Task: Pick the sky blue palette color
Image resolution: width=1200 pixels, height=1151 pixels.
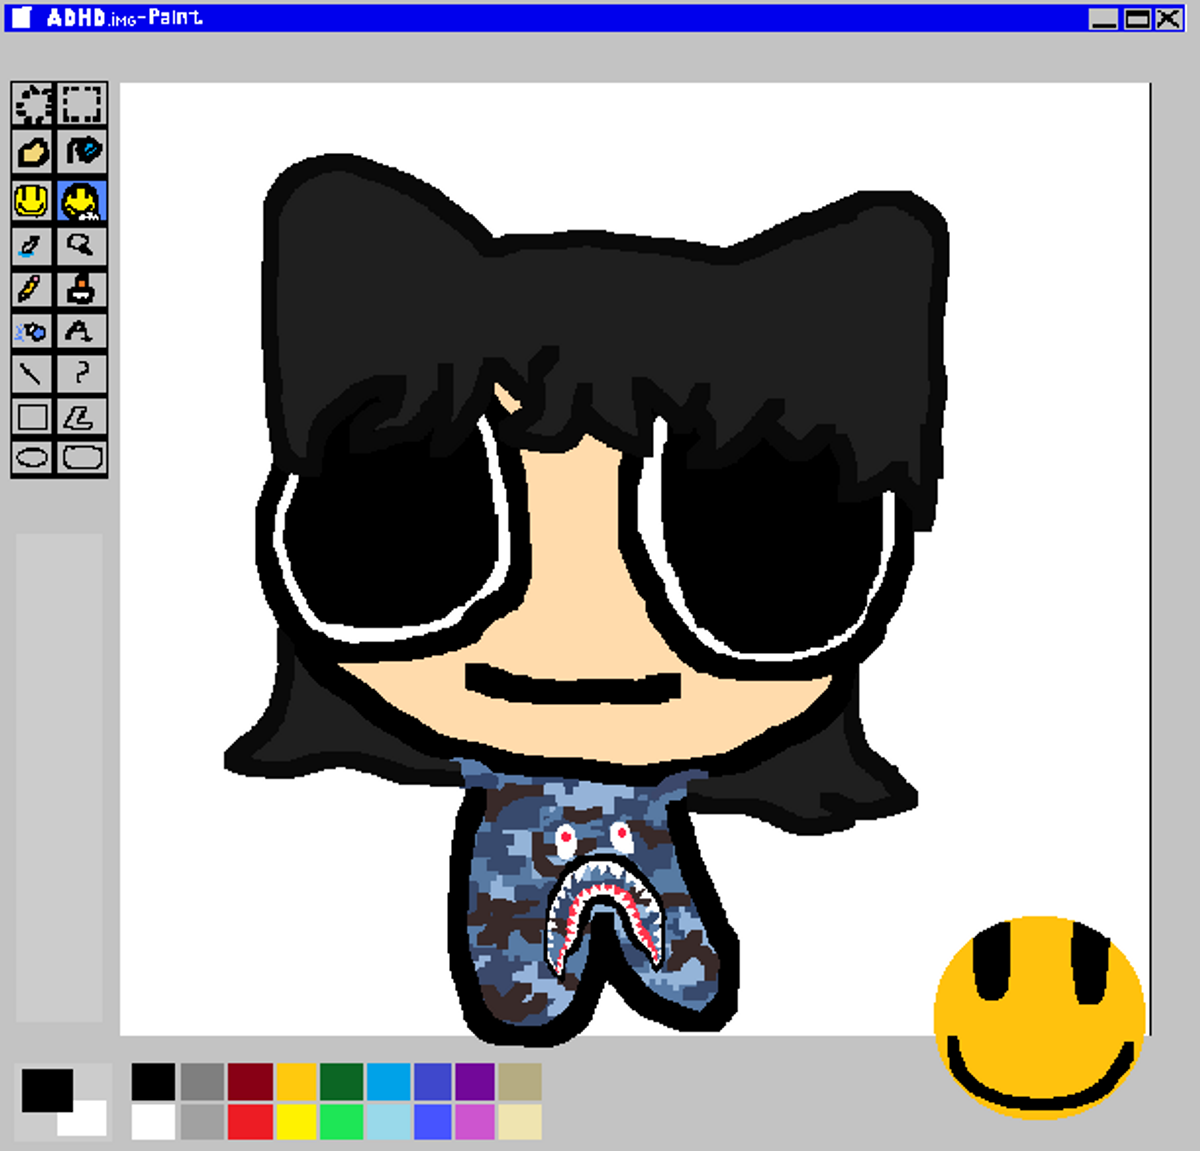Action: (x=388, y=1082)
